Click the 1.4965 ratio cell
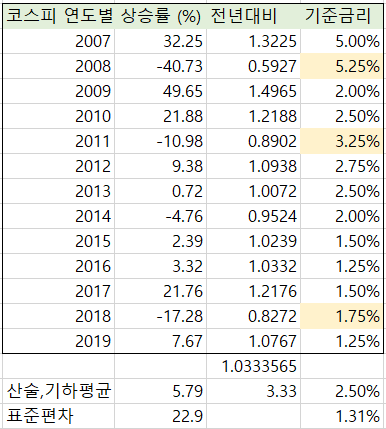Image resolution: width=386 pixels, height=429 pixels. [x=253, y=91]
